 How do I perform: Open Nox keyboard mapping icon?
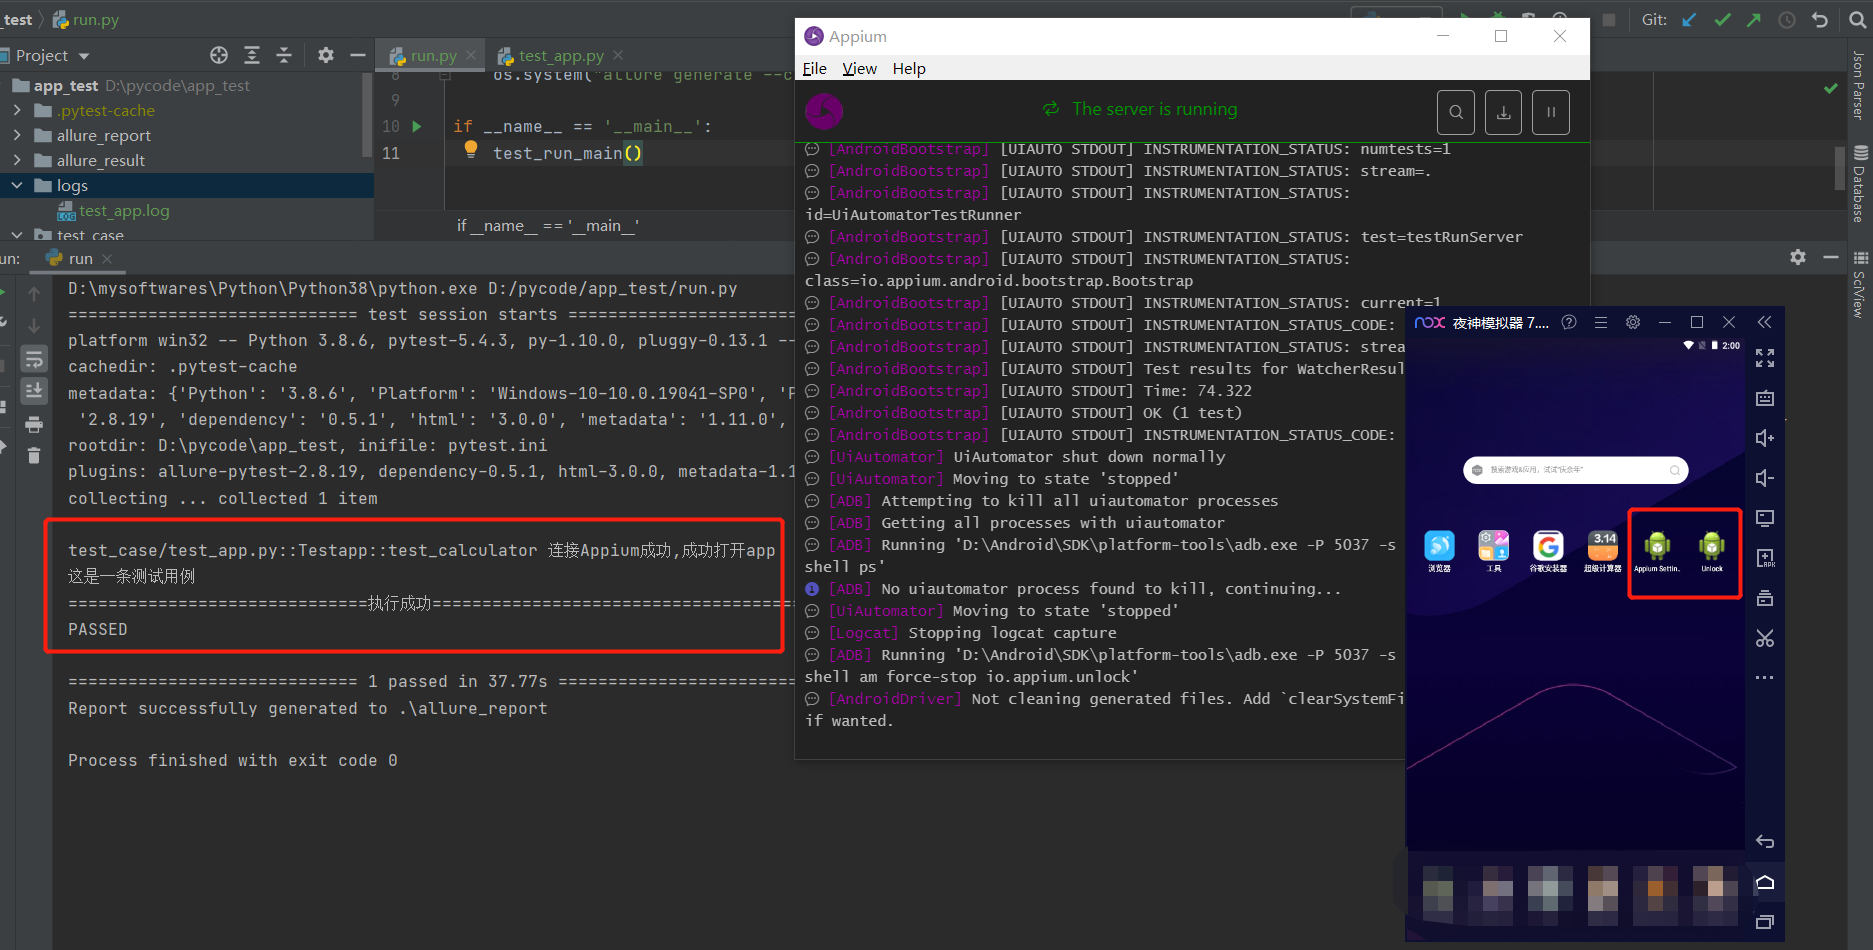point(1765,398)
